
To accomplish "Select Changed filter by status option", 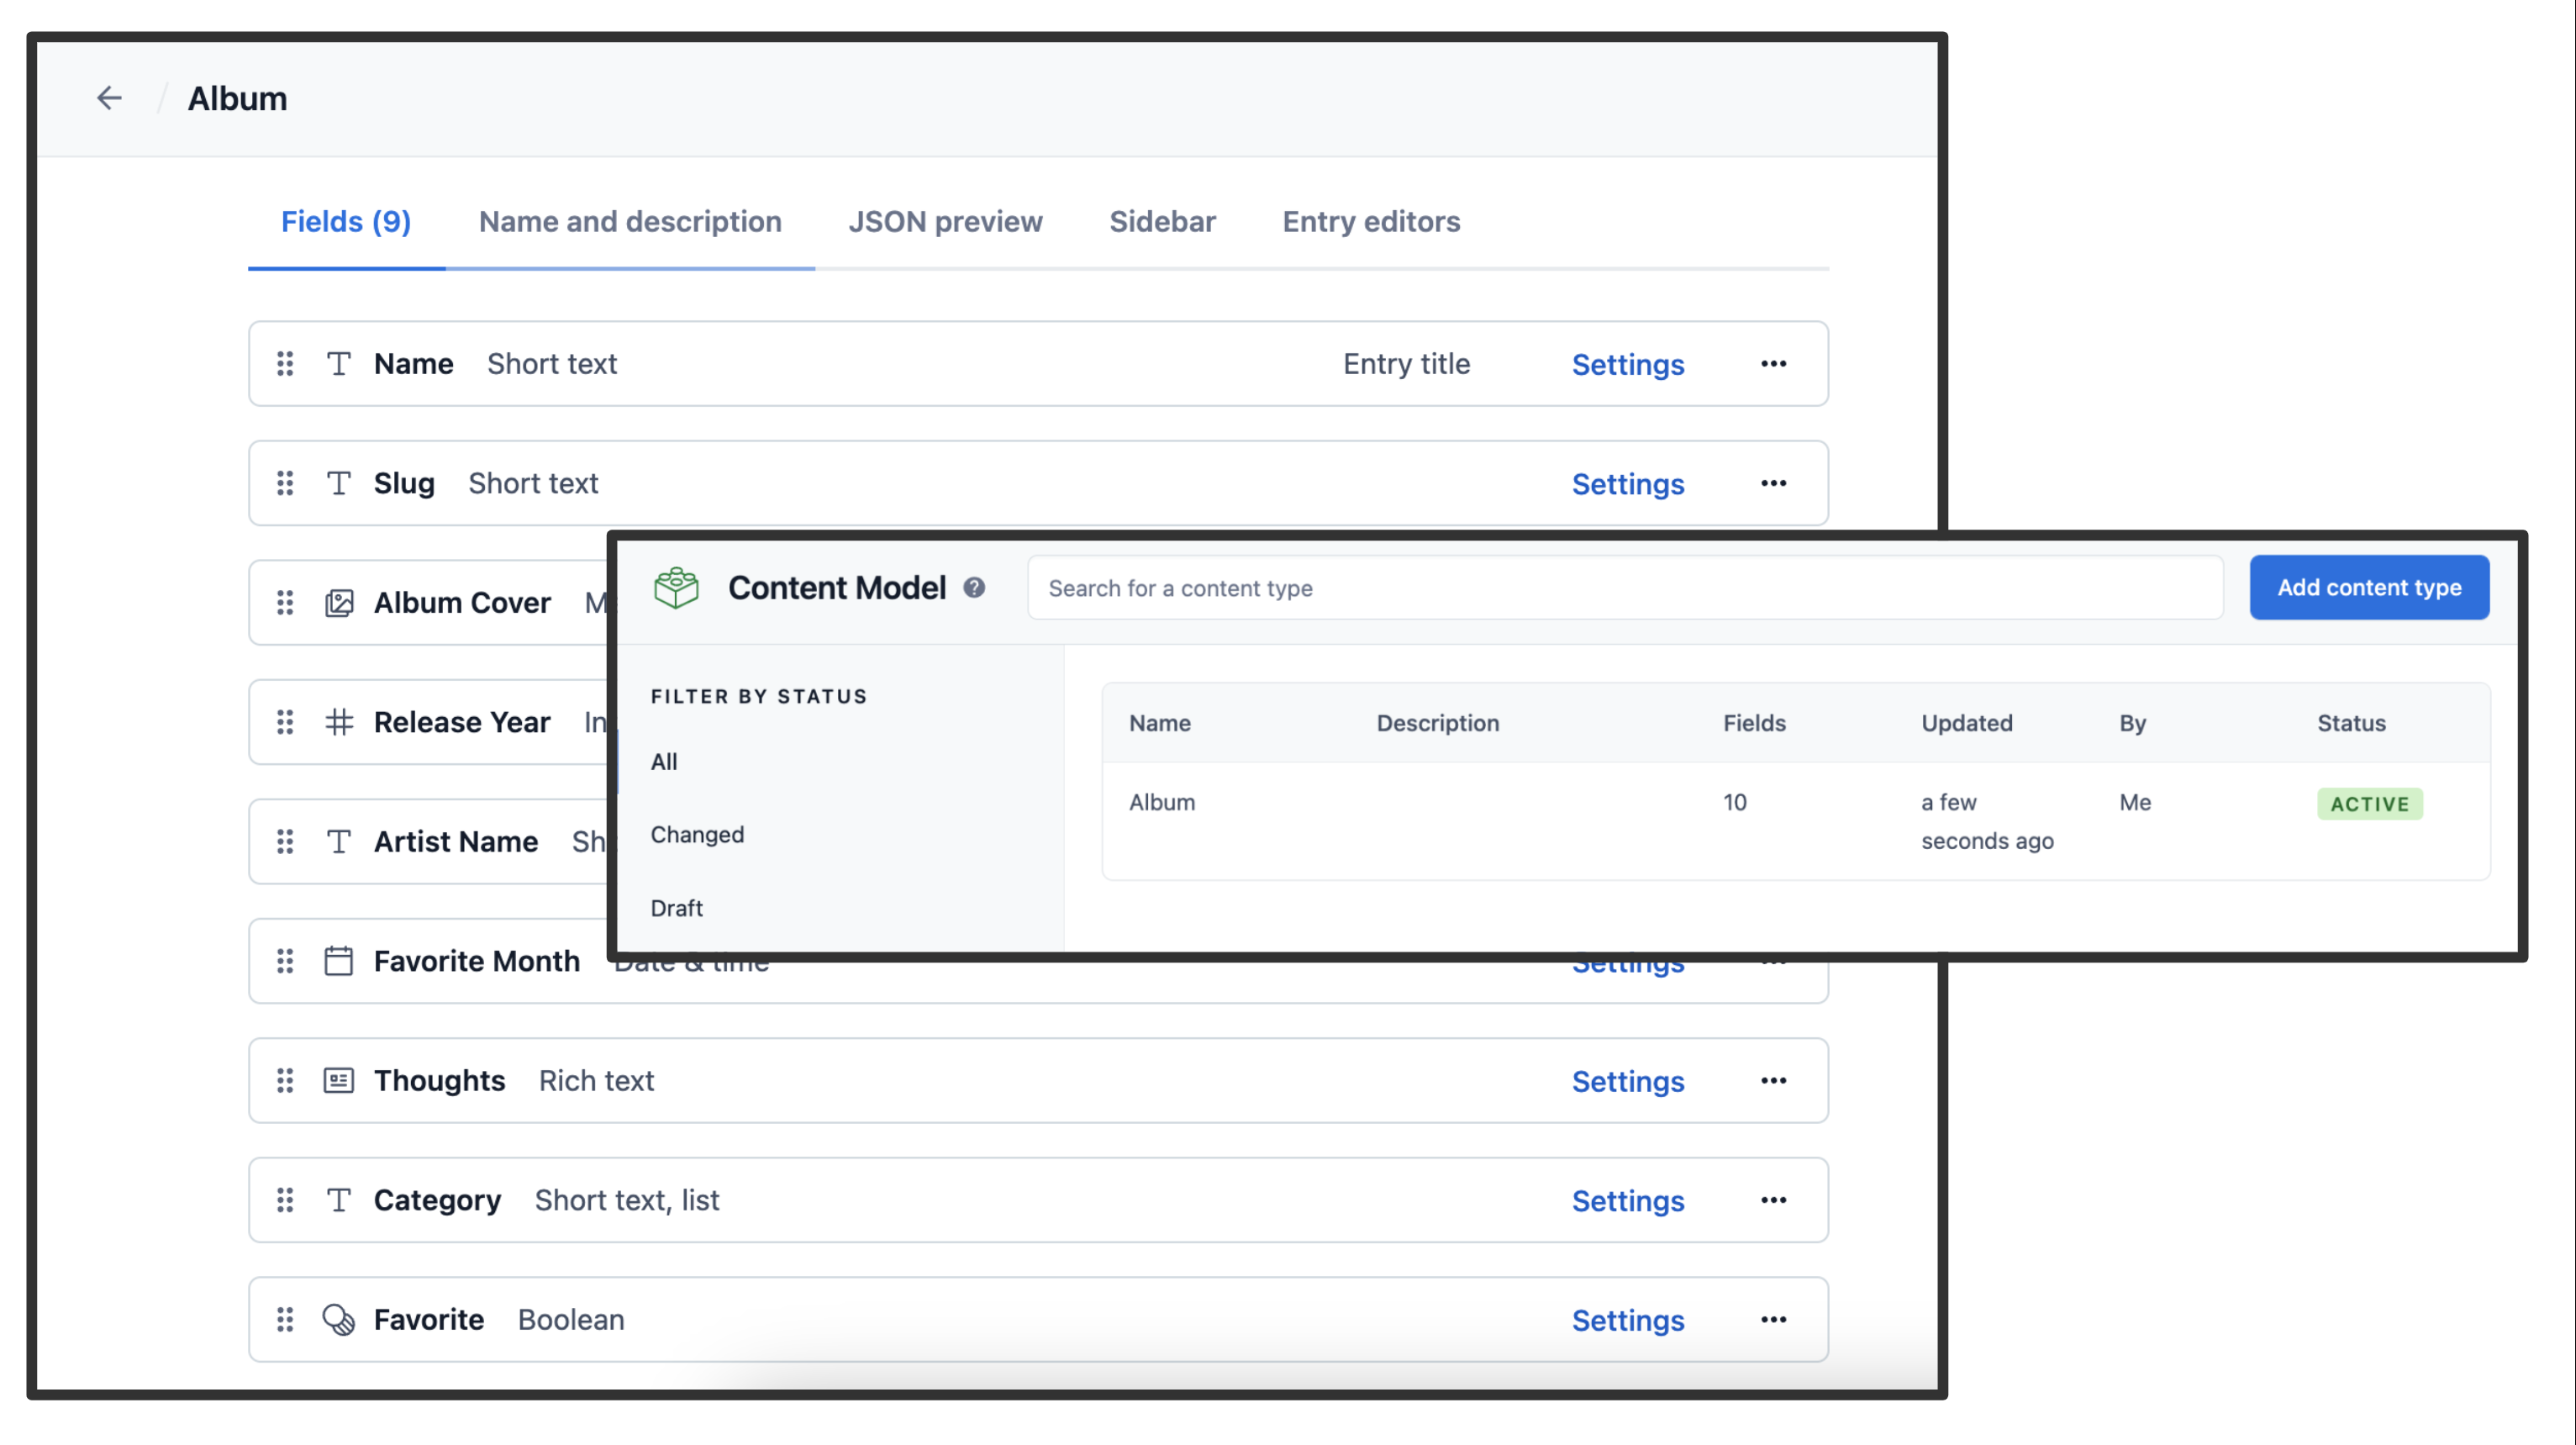I will click(695, 833).
